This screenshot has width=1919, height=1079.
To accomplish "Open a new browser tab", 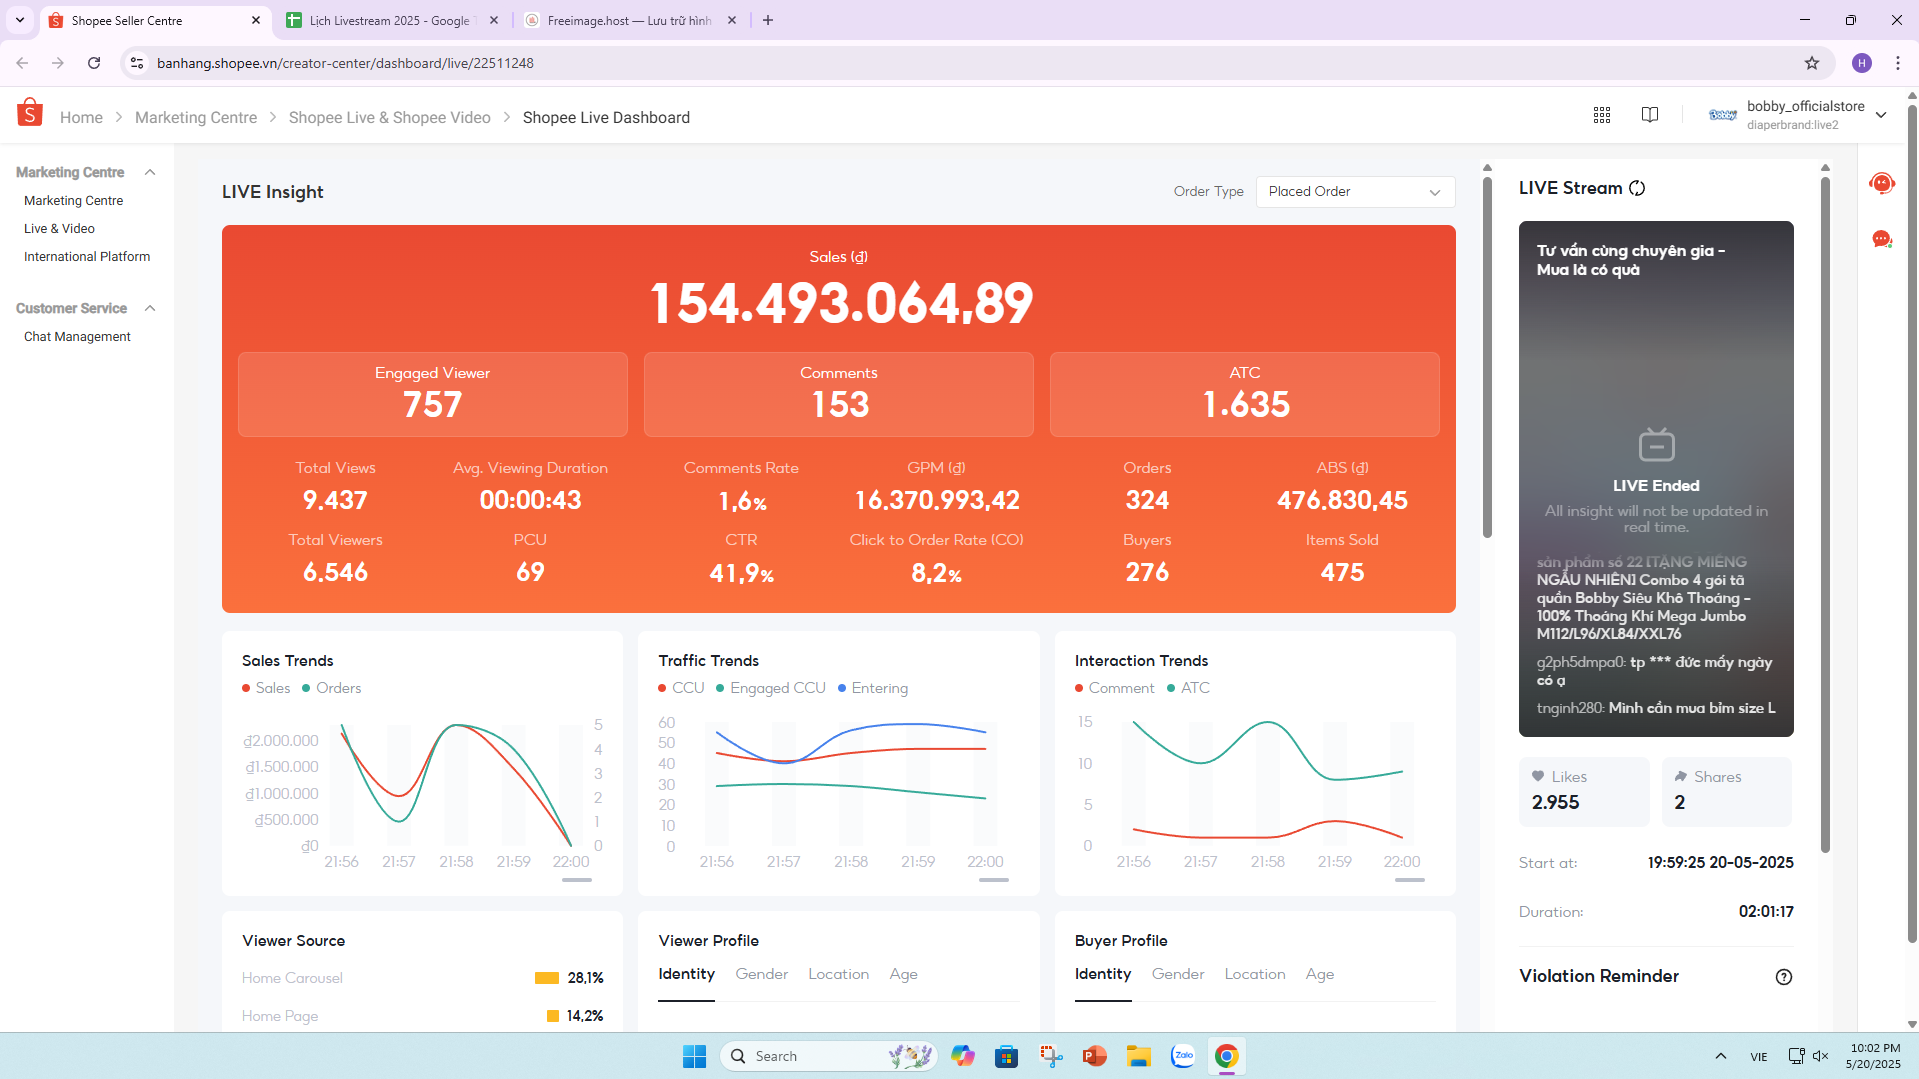I will point(768,20).
